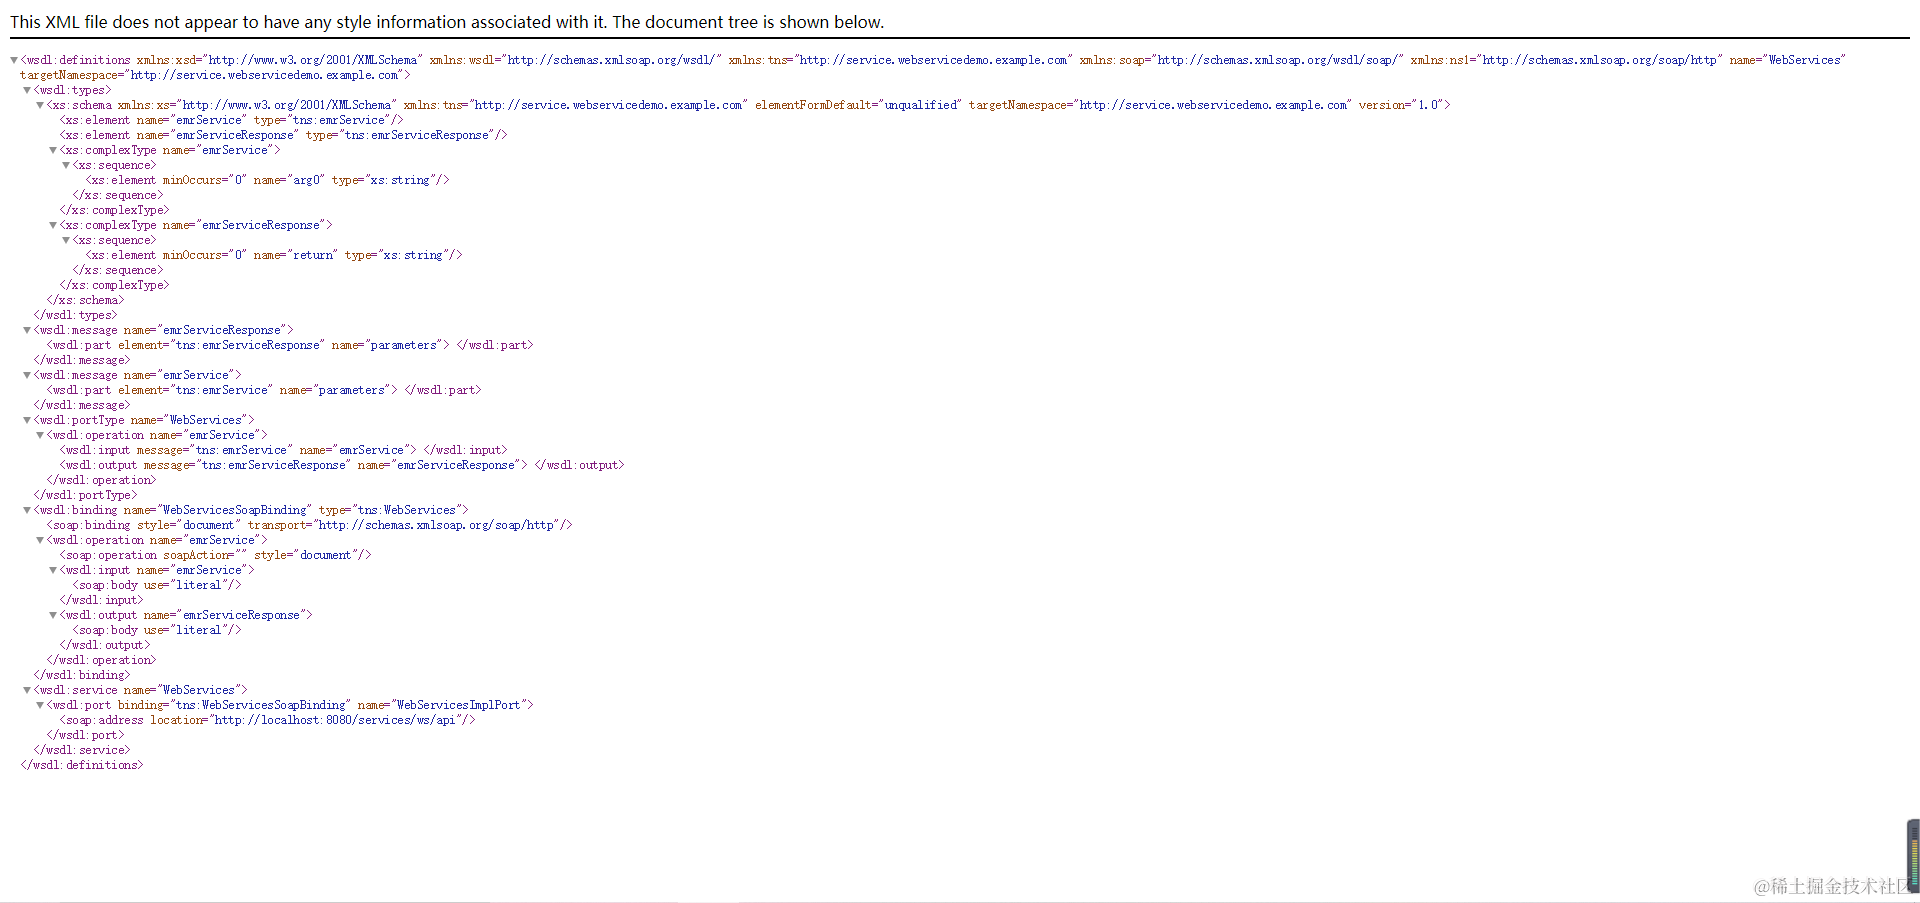Collapse wsdl:binding WebServicesSoapBinding node

27,510
